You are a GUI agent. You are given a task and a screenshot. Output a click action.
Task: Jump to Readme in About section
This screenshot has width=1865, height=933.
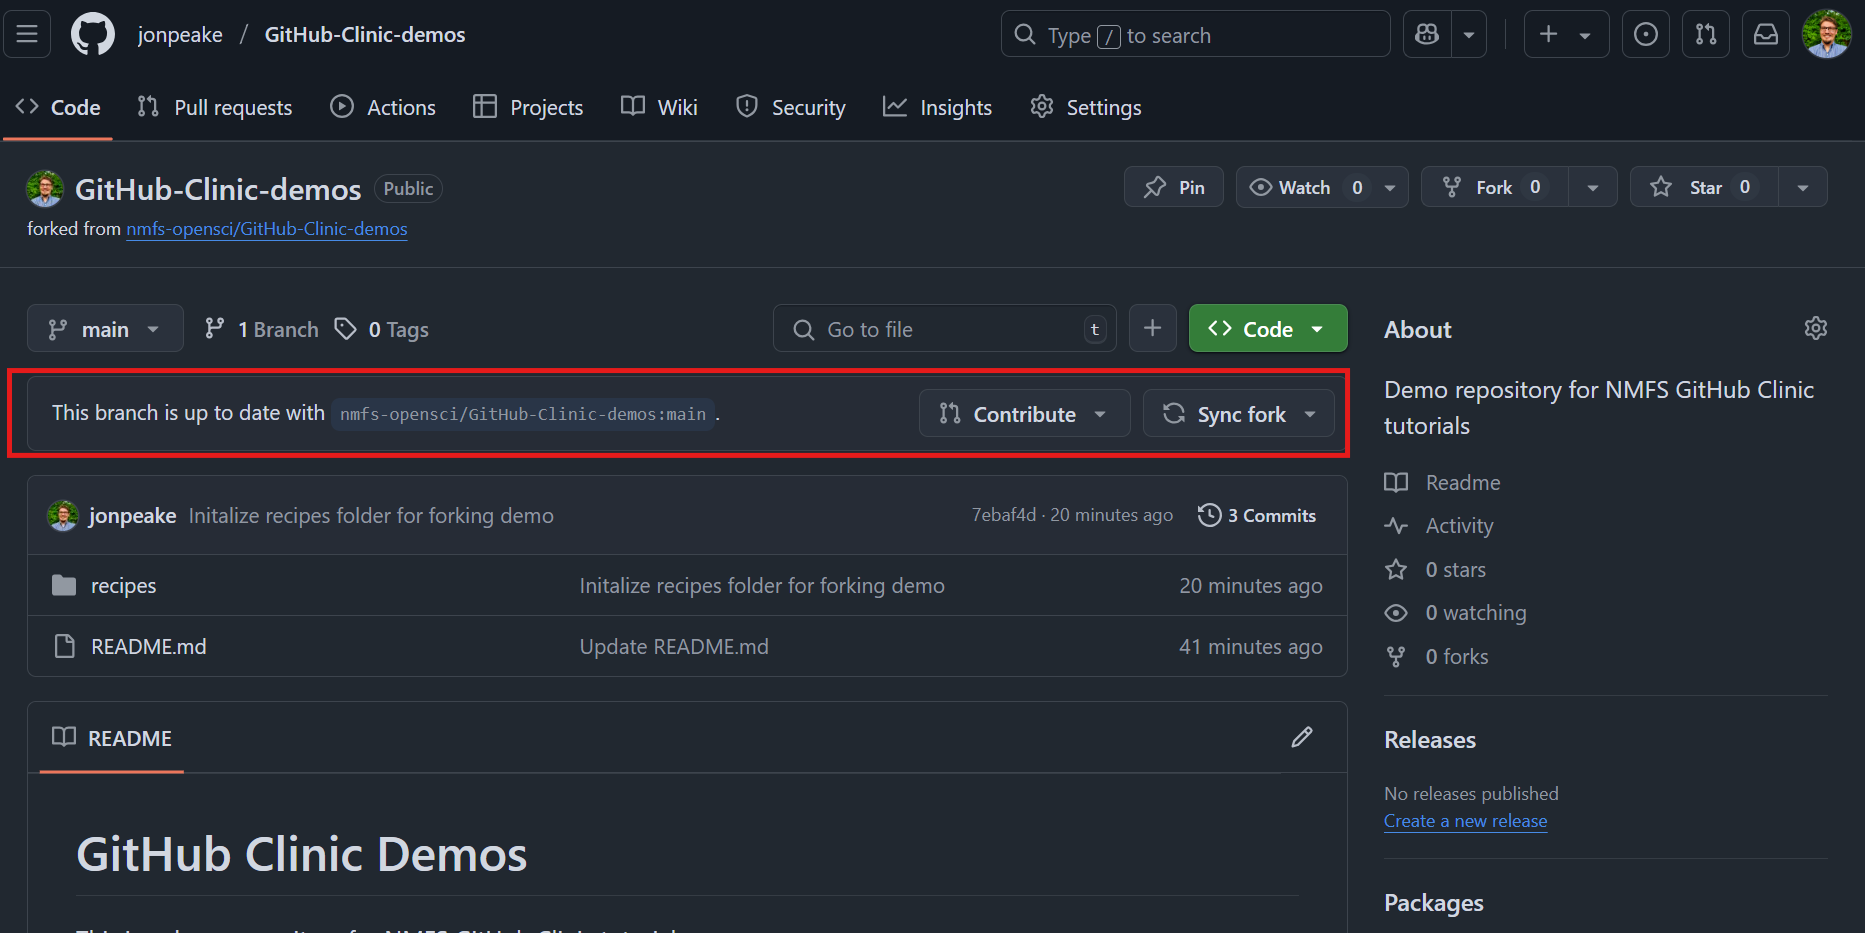[x=1443, y=483]
